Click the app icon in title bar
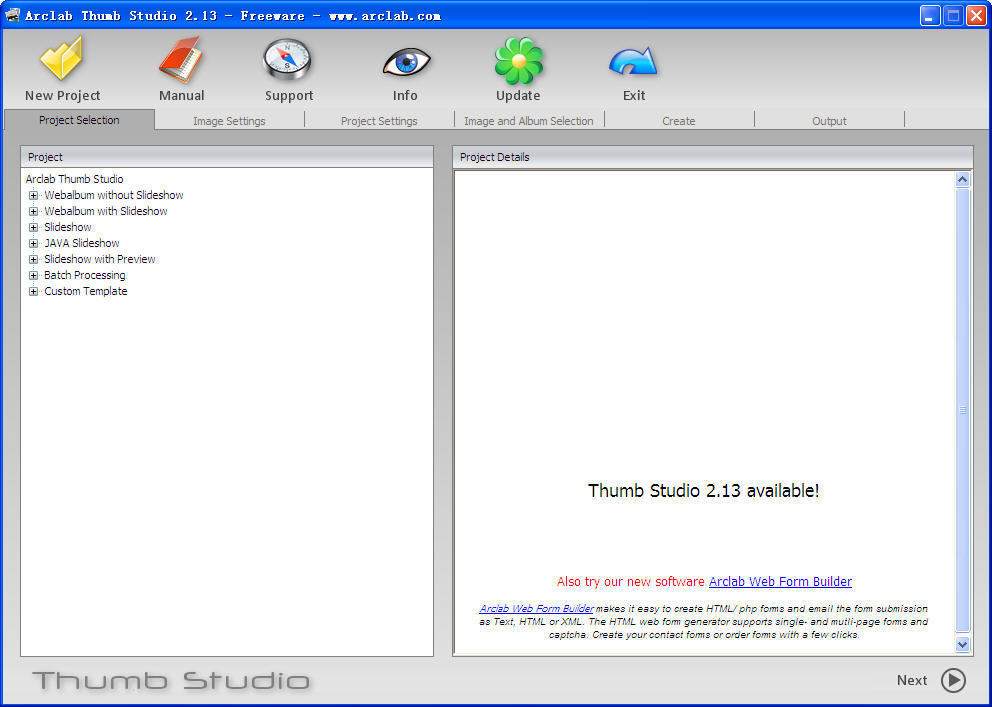 (13, 15)
